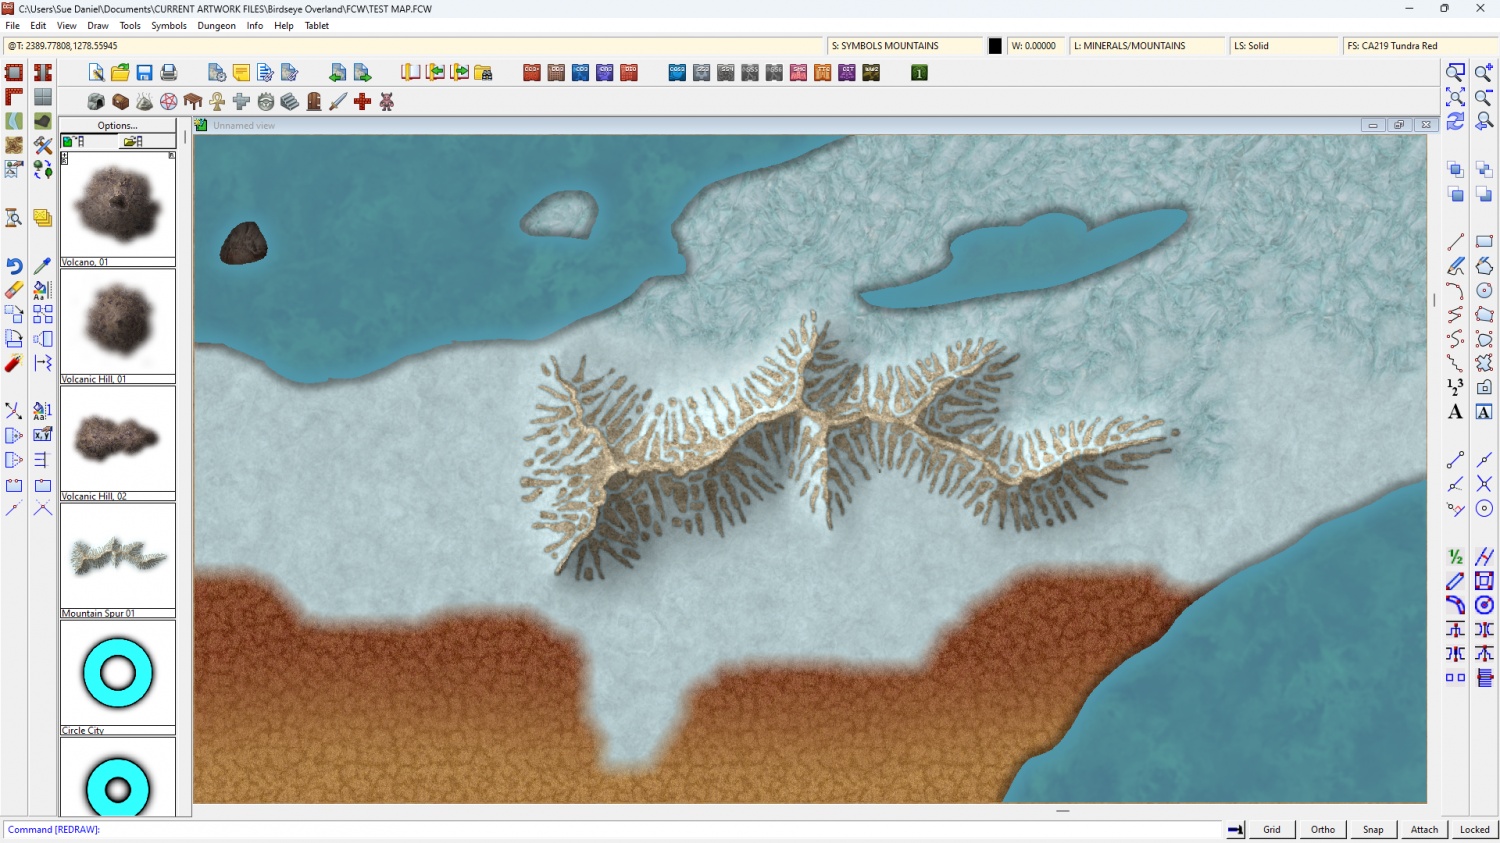
Task: Click the Redraw refresh icon
Action: [1455, 121]
